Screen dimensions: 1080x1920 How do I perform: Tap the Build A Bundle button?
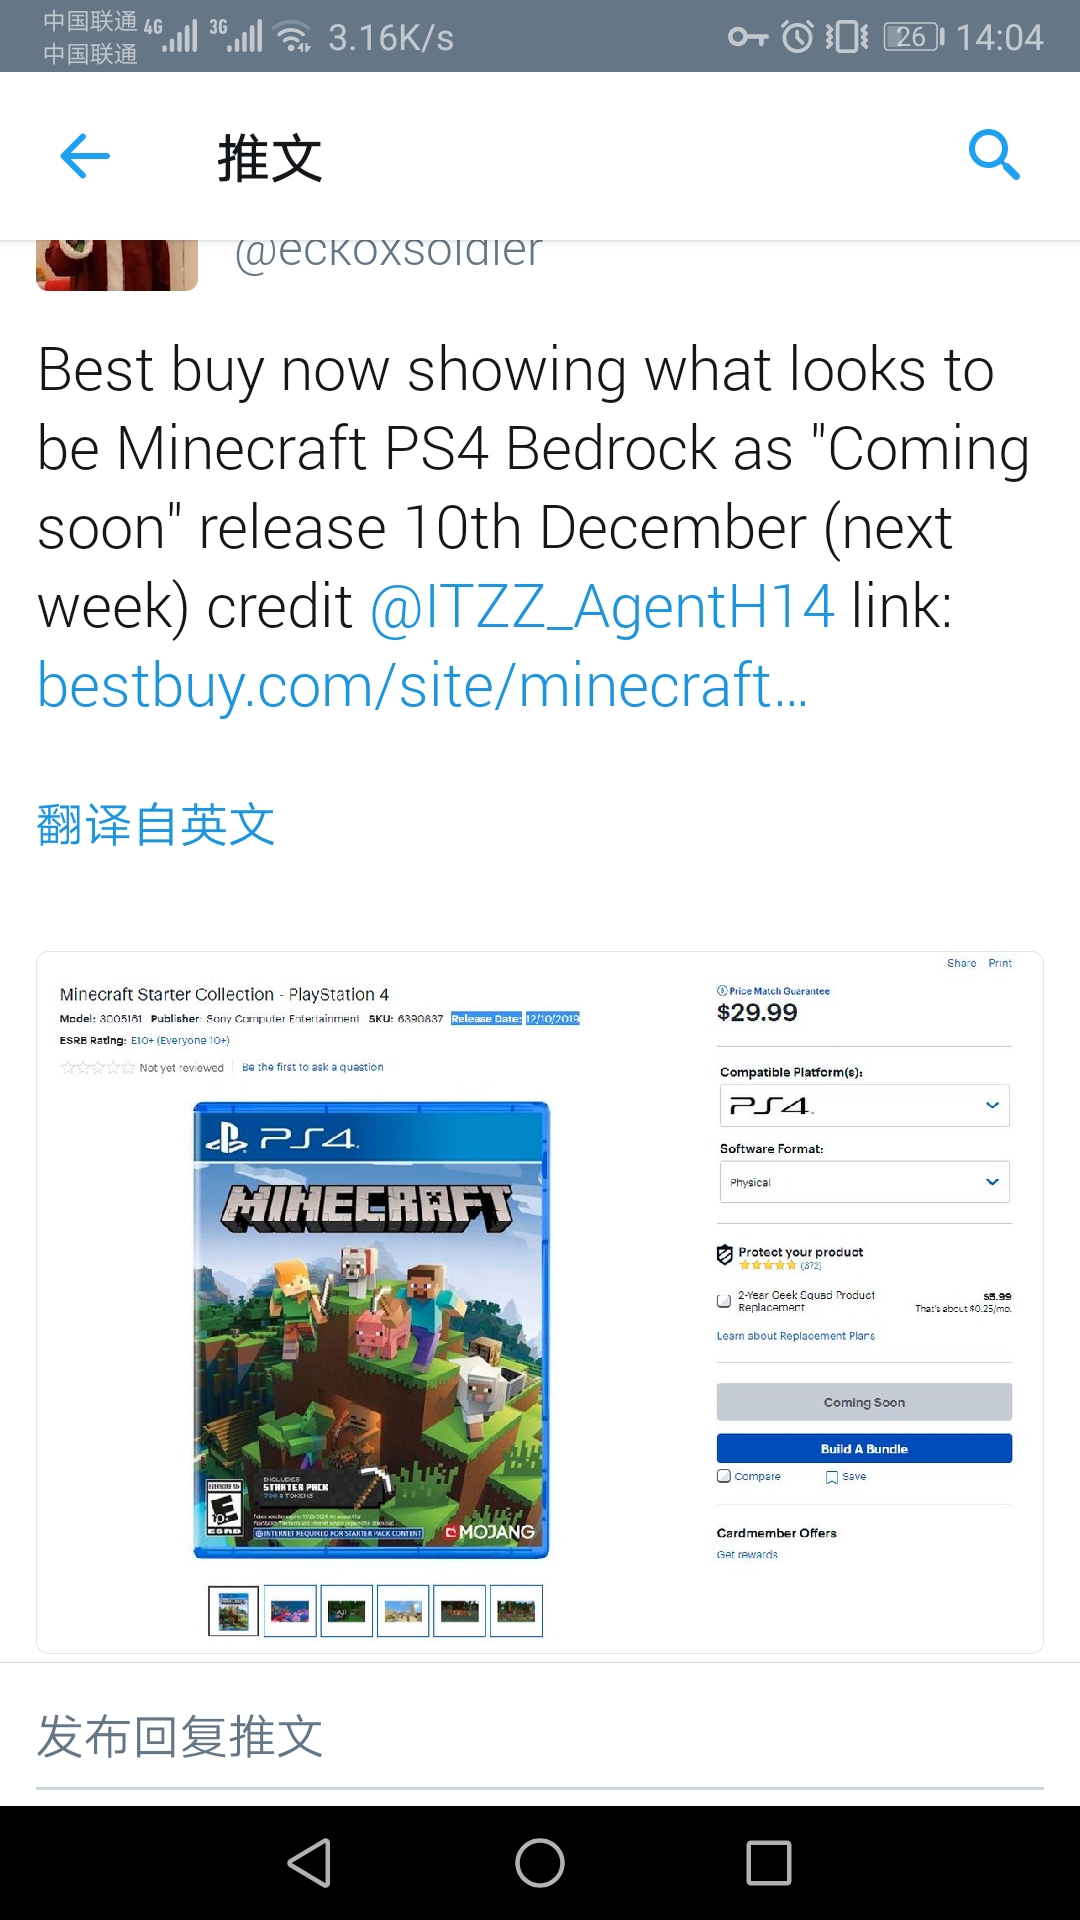864,1448
